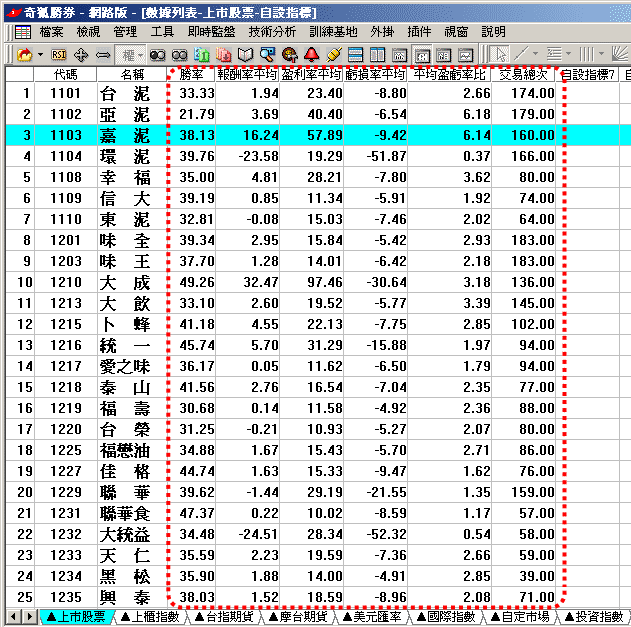The image size is (631, 627).
Task: Click the yellow plug connector icon
Action: pyautogui.click(x=334, y=55)
